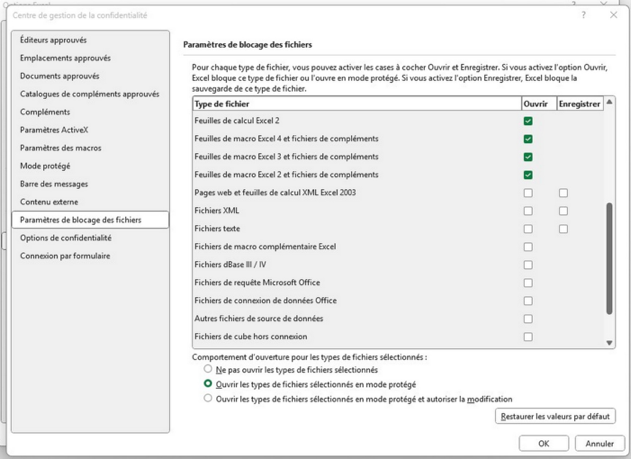Uncheck Ouvrir for Feuilles de macro Excel 4
This screenshot has height=459, width=631.
click(528, 139)
